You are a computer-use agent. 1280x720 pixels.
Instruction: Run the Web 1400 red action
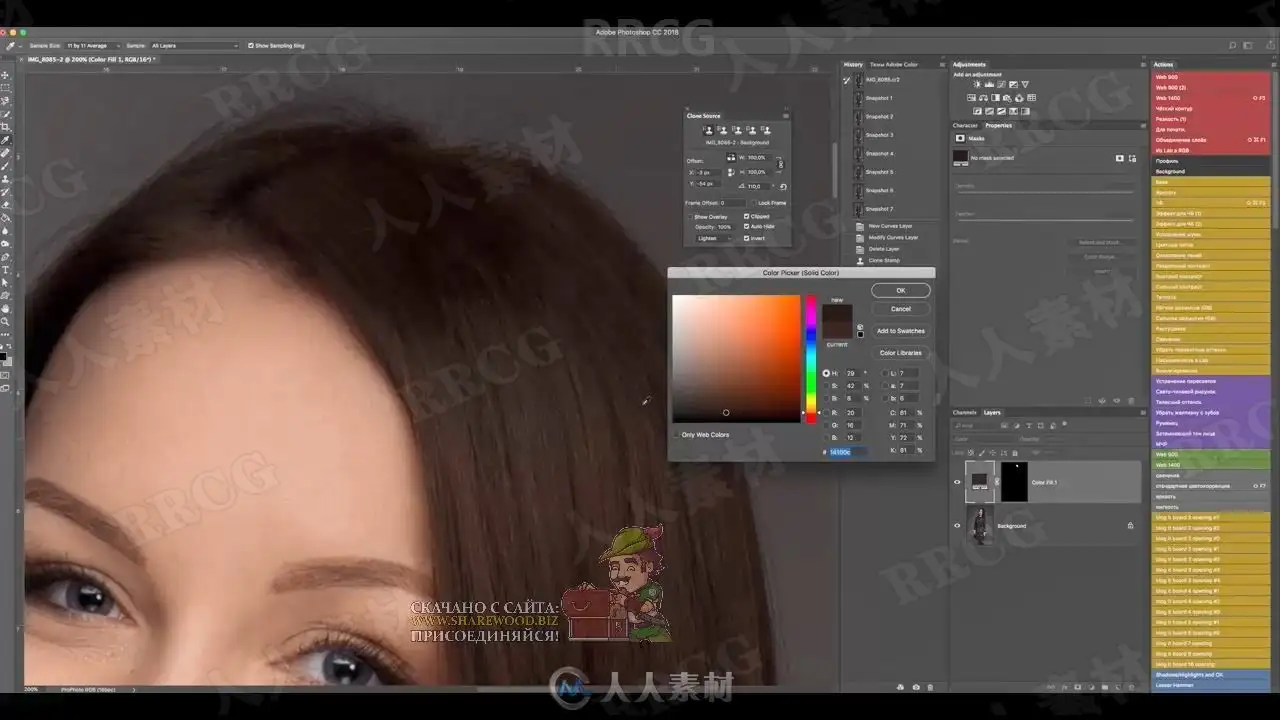click(1211, 98)
